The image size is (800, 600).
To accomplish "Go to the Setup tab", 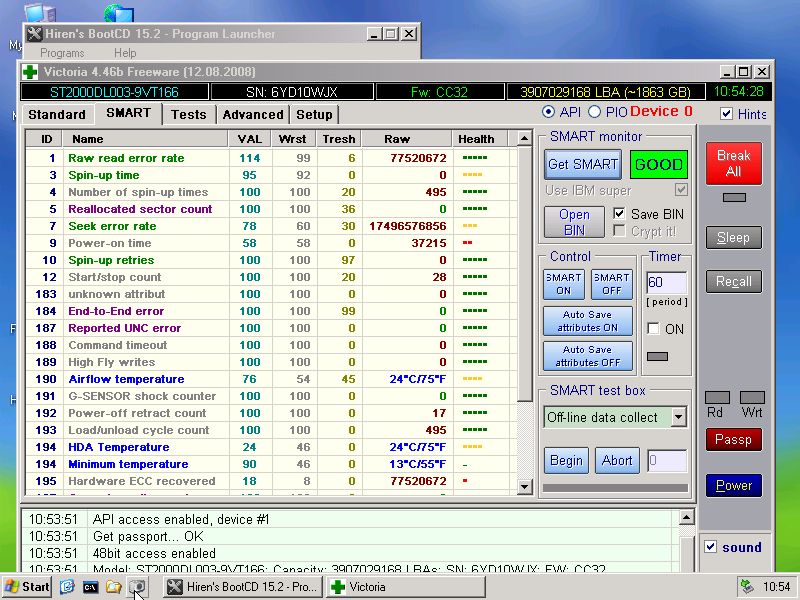I will point(314,114).
